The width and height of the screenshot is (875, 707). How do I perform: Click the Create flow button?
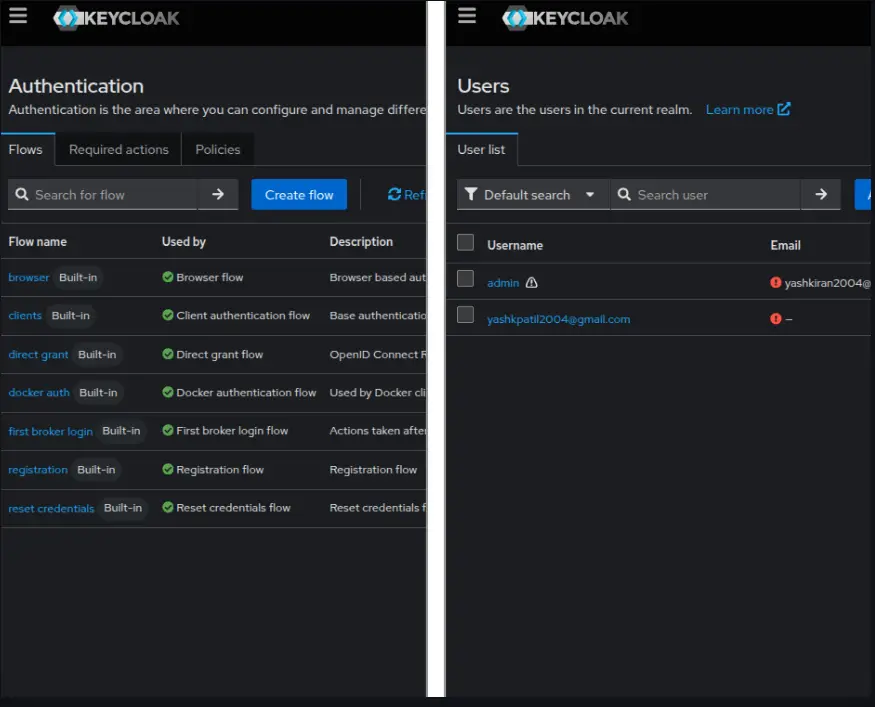[299, 194]
